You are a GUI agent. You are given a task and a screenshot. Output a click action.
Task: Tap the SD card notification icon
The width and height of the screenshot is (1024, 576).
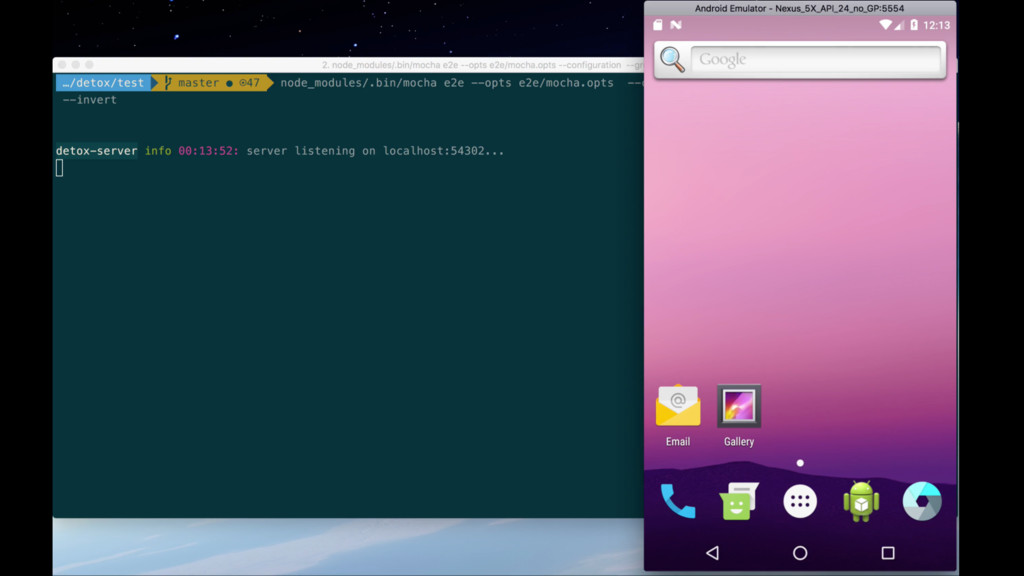pos(658,25)
